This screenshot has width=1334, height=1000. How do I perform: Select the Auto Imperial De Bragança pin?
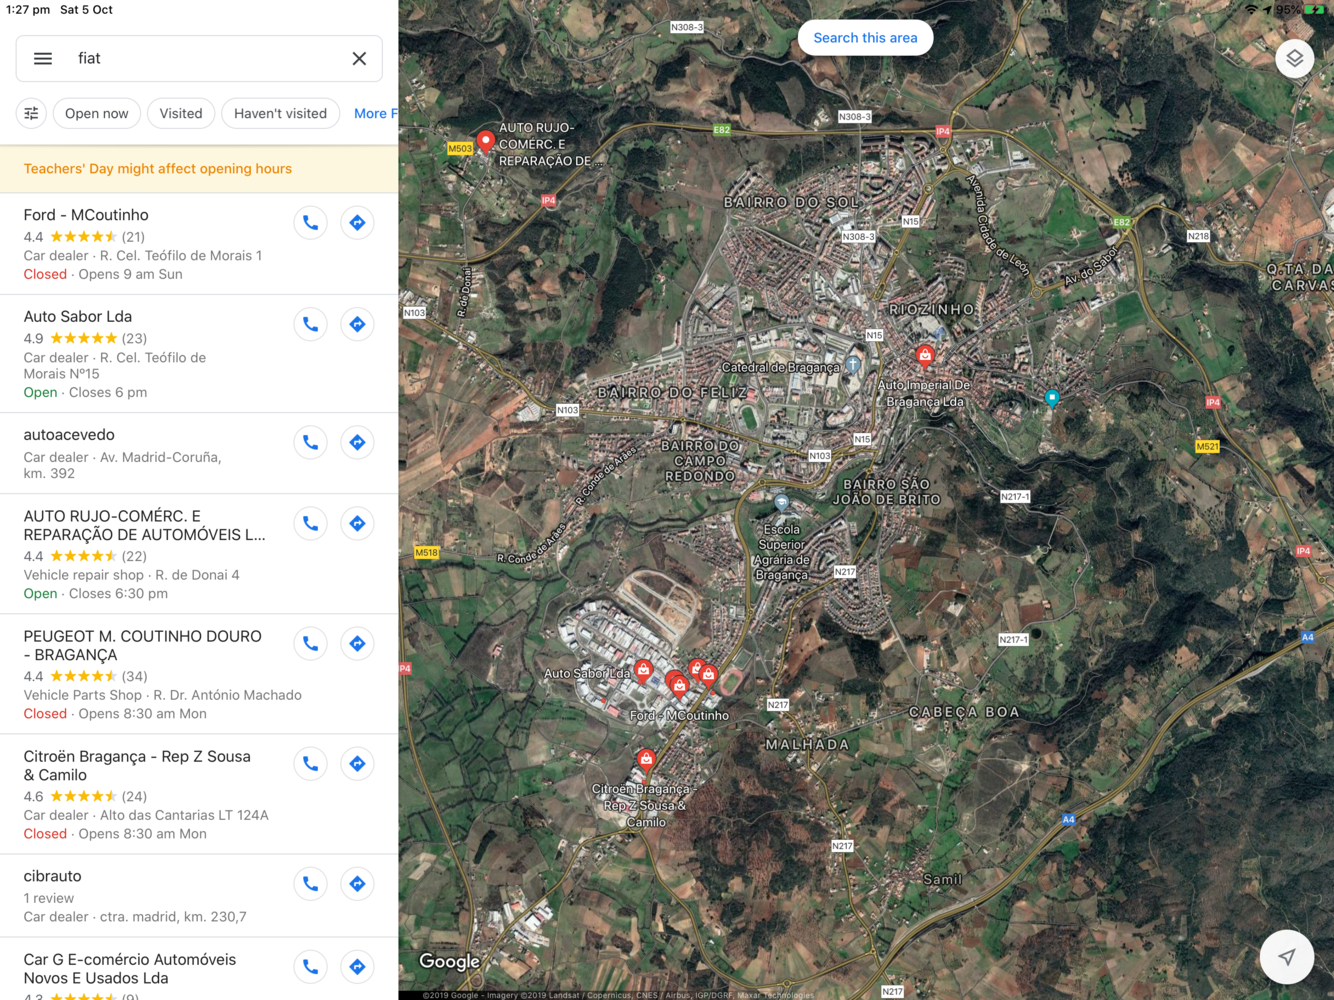[925, 355]
